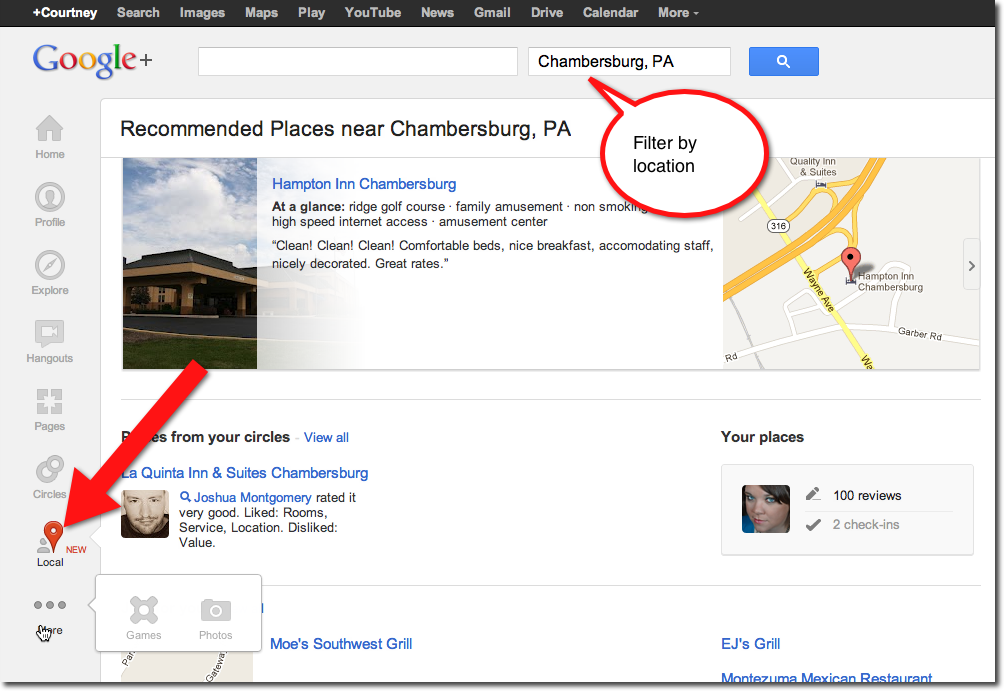1005x692 pixels.
Task: Show next place with right chevron arrow
Action: click(x=972, y=265)
